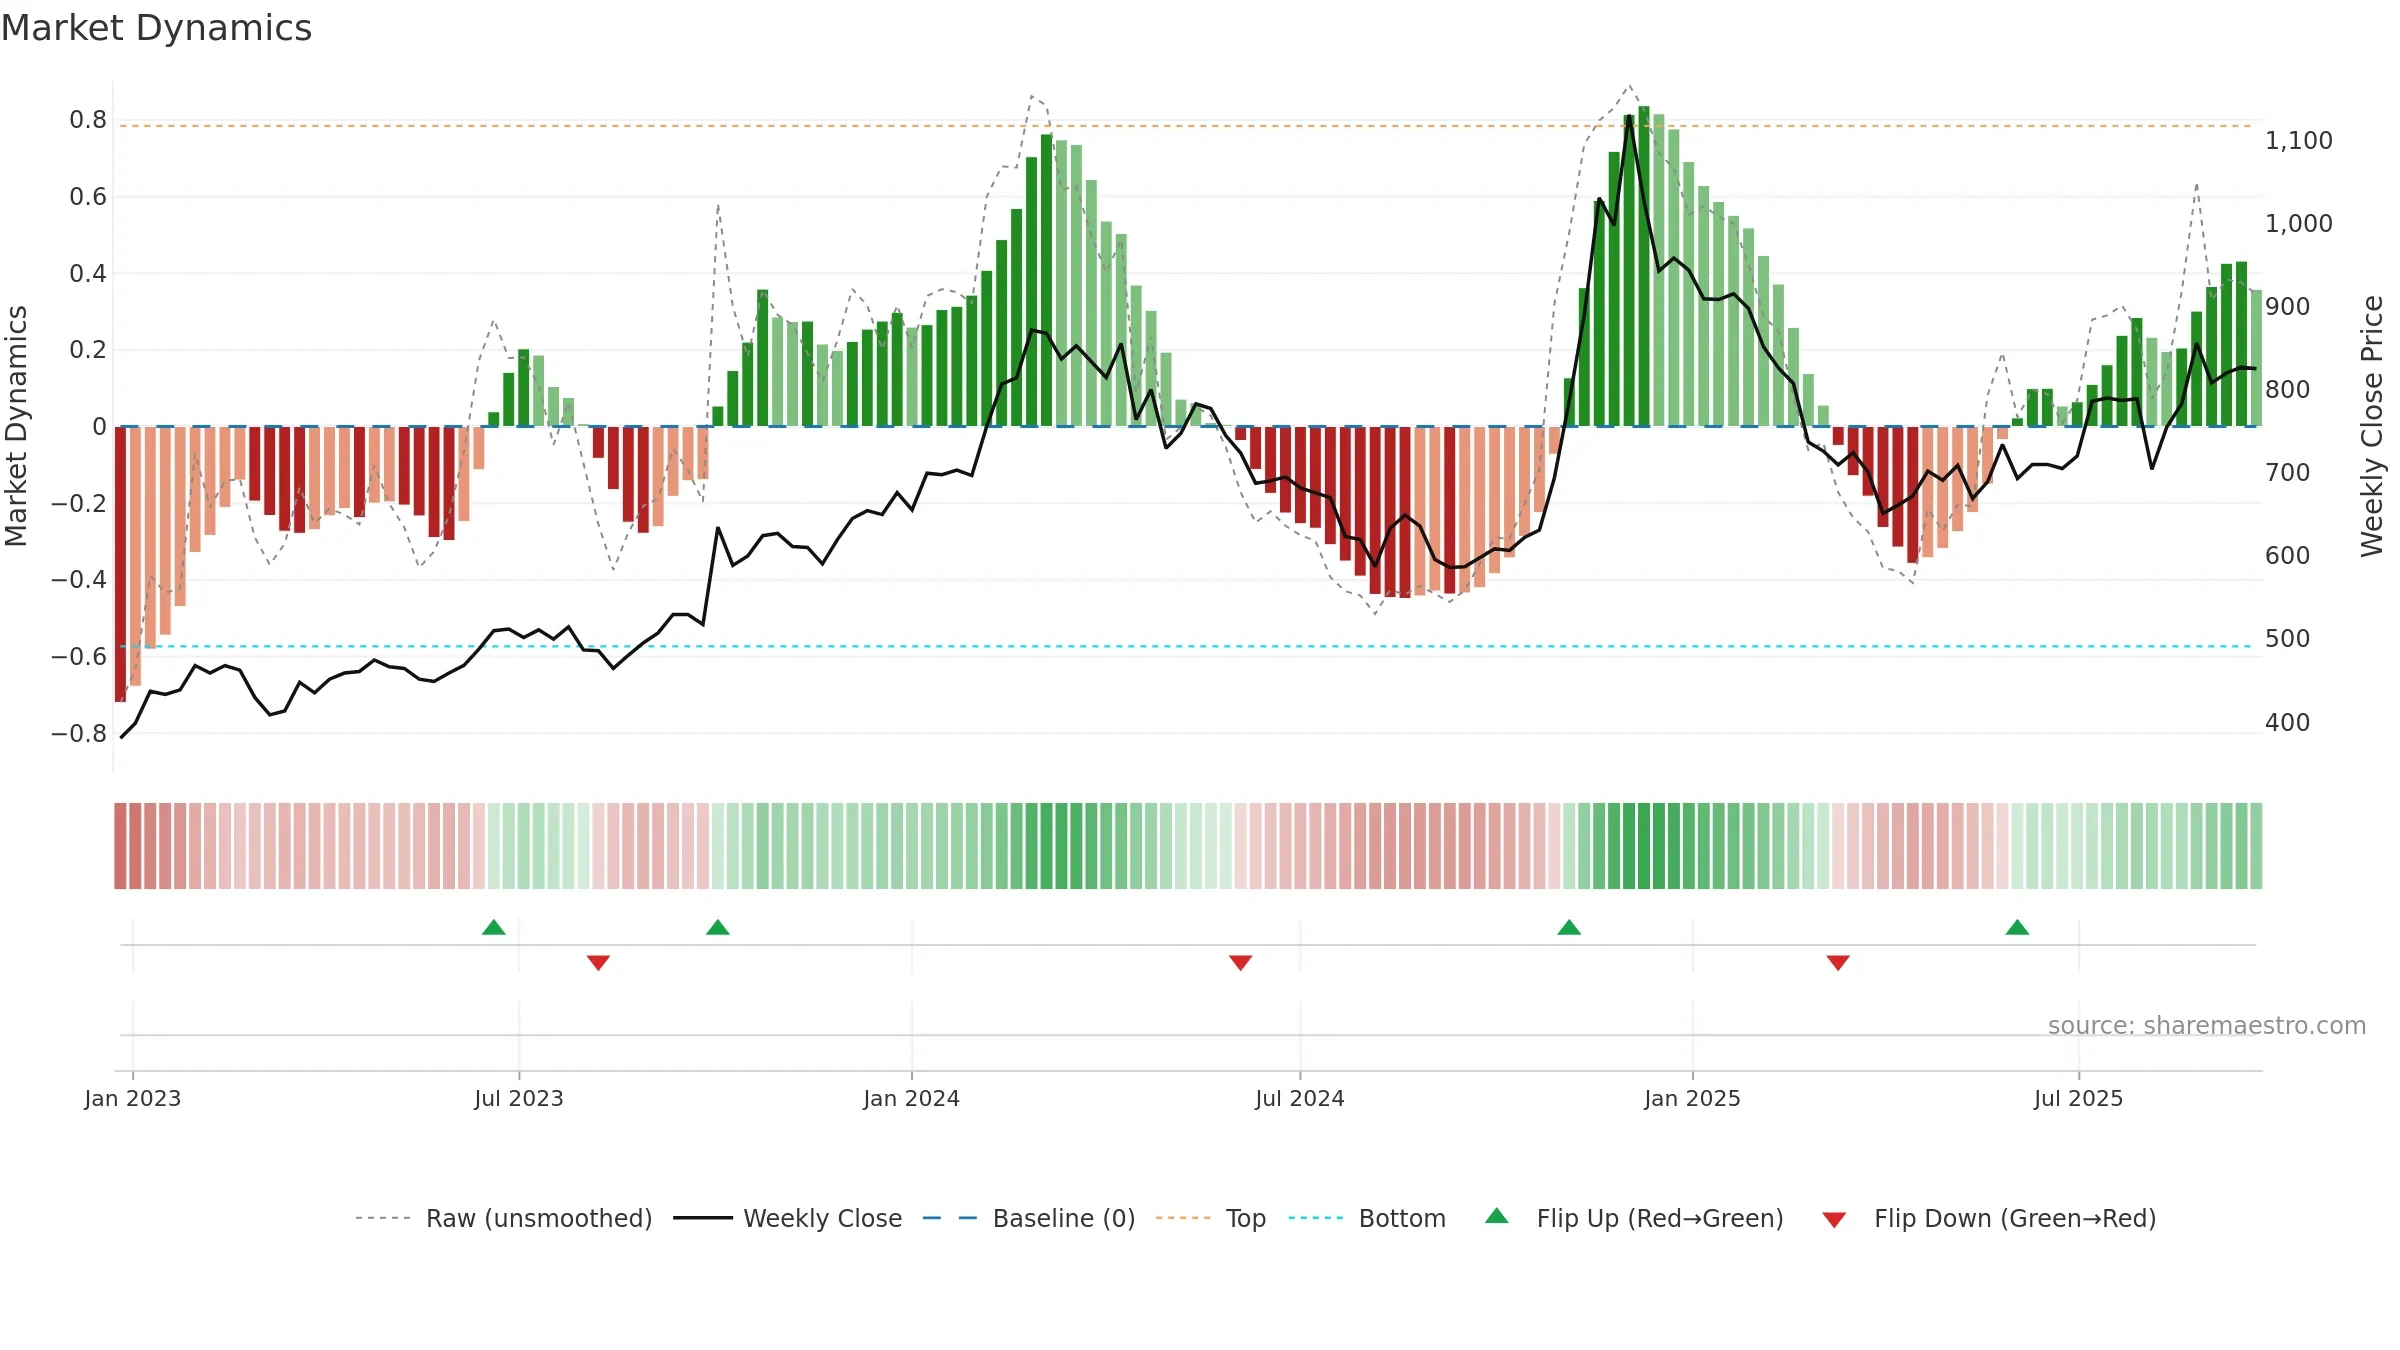Select the first green flip-up marker before Jul 2023
2400x1350 pixels.
(494, 927)
